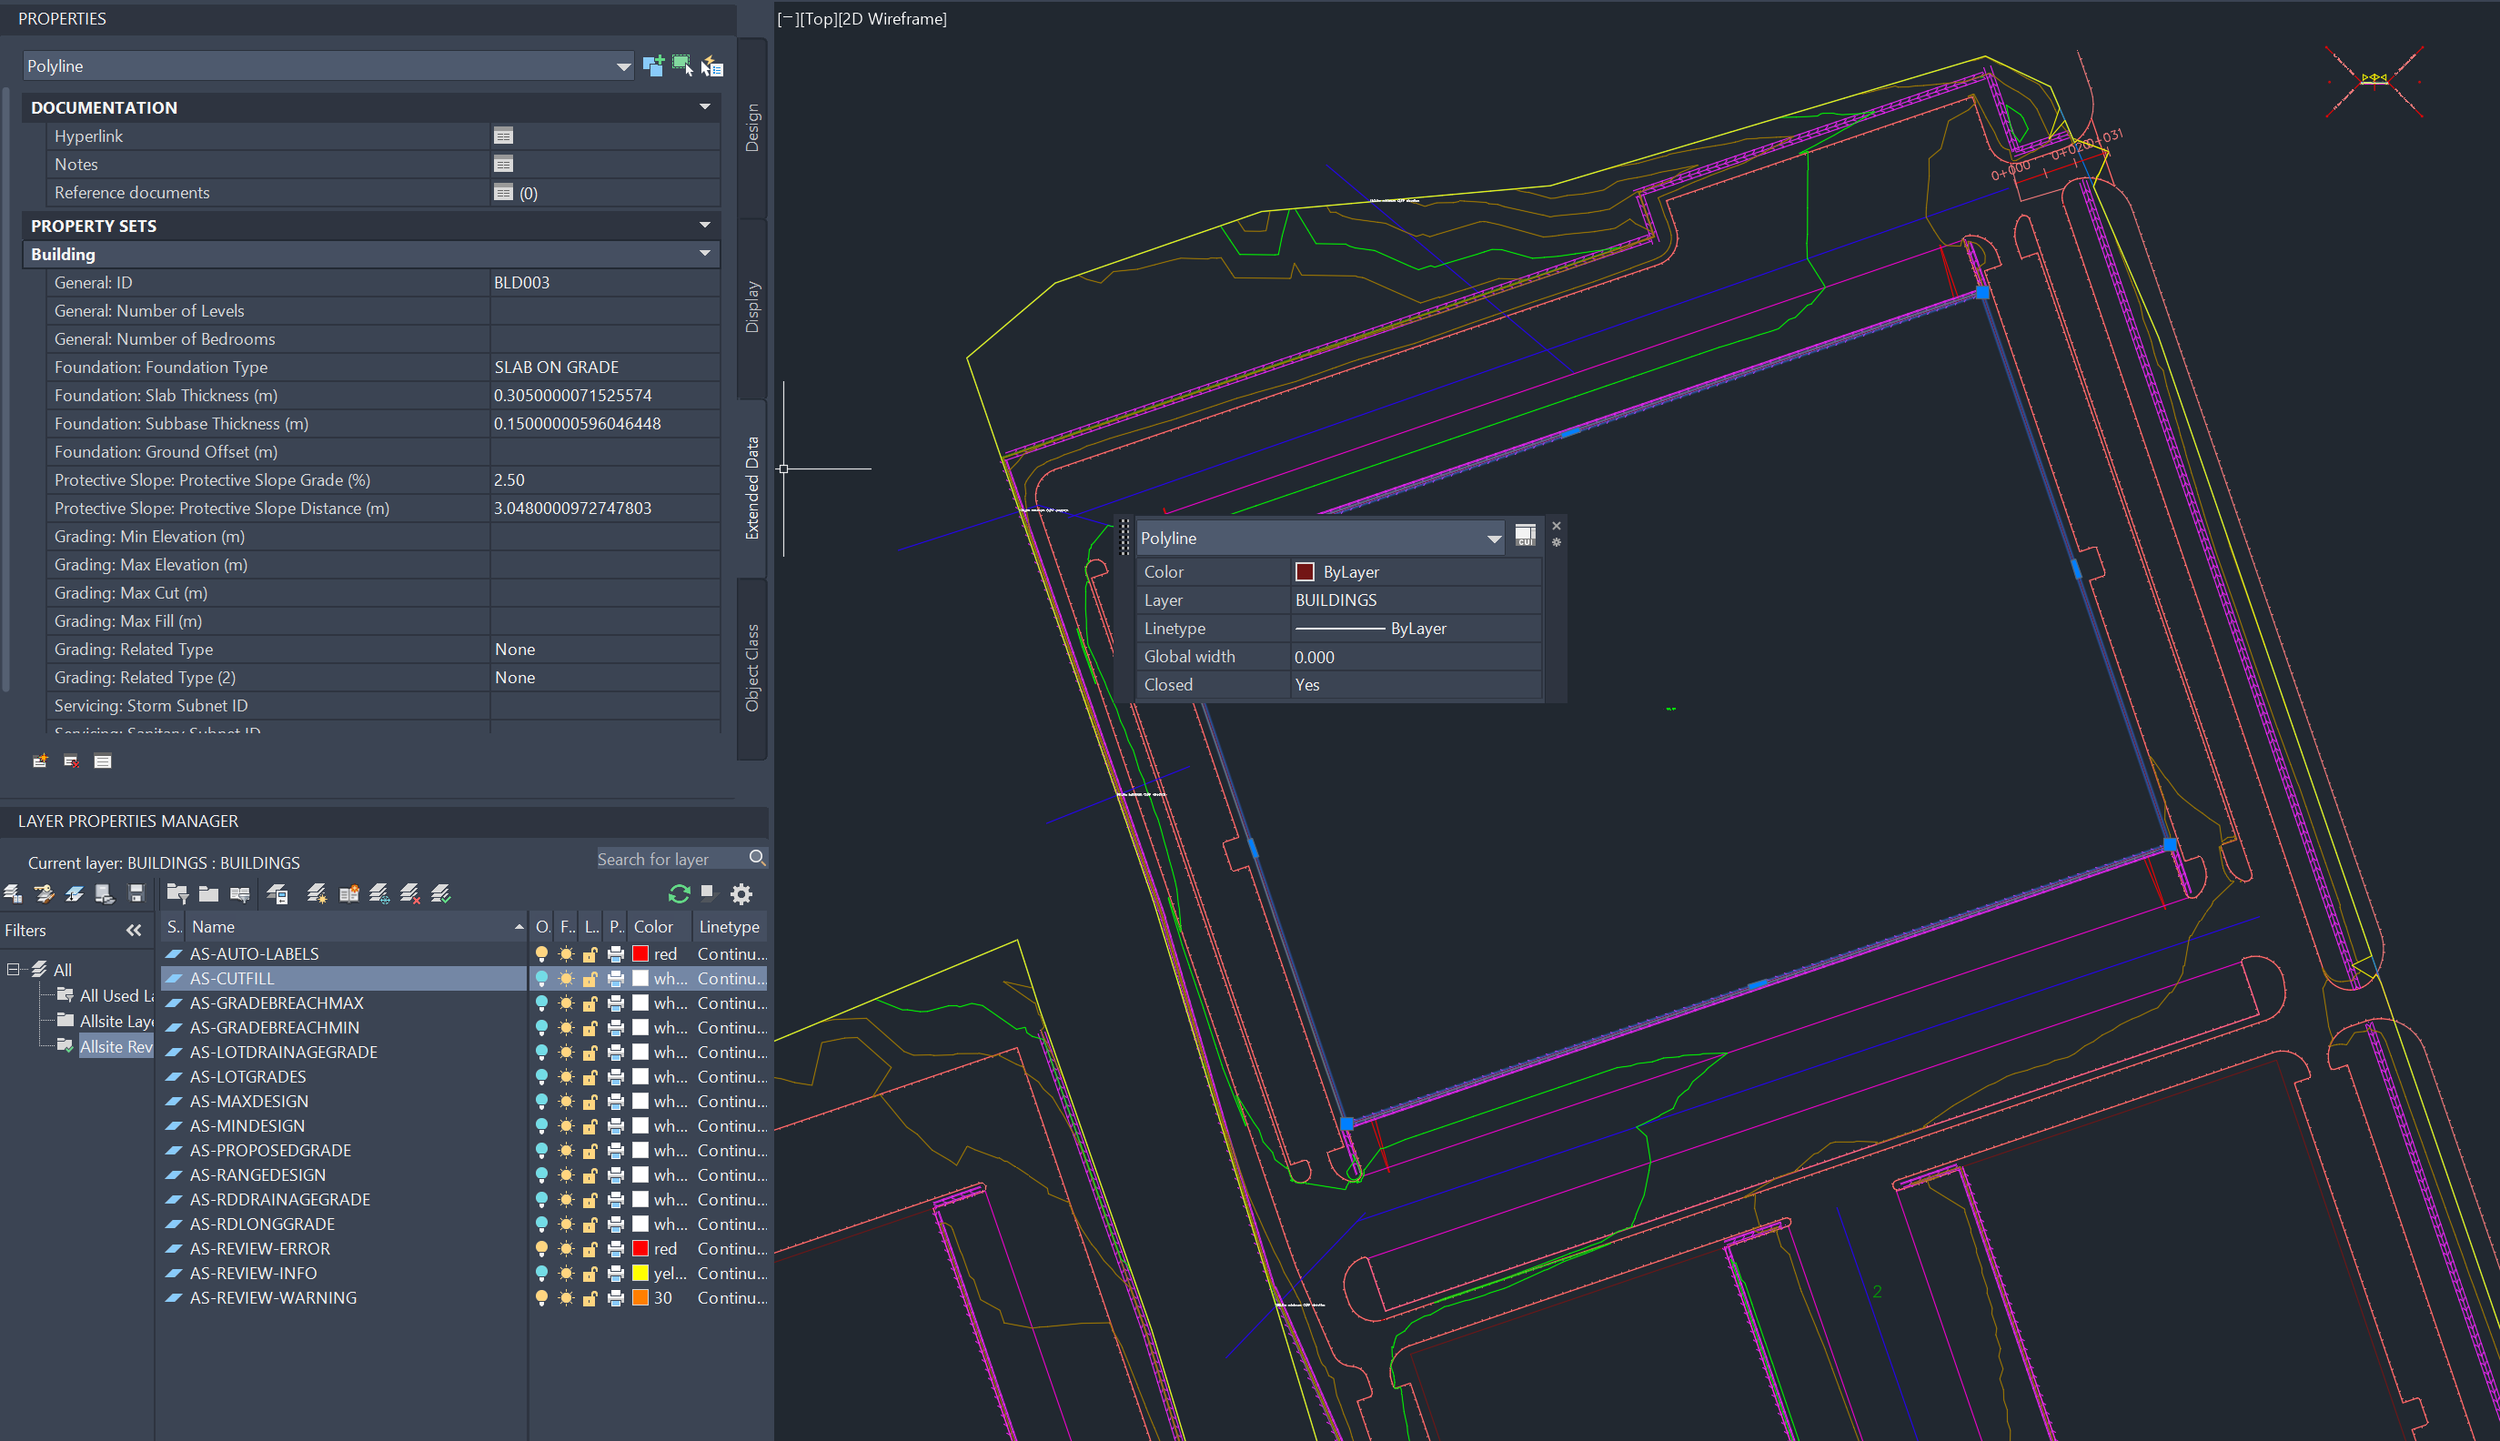Viewport: 2500px width, 1441px height.
Task: Open Layer States Manager icon
Action: click(x=13, y=893)
